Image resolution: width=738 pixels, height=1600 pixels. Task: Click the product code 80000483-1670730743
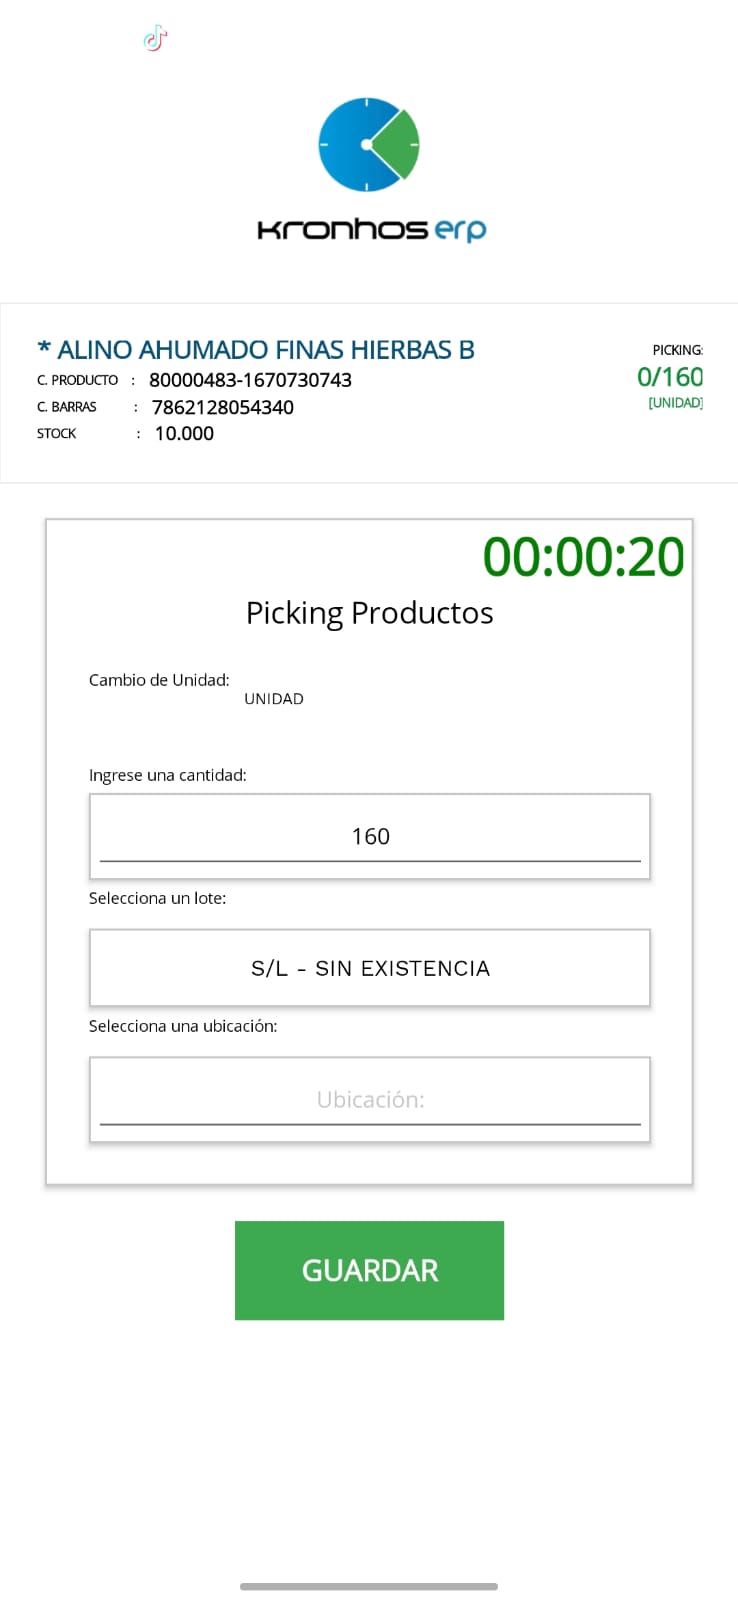pyautogui.click(x=250, y=380)
